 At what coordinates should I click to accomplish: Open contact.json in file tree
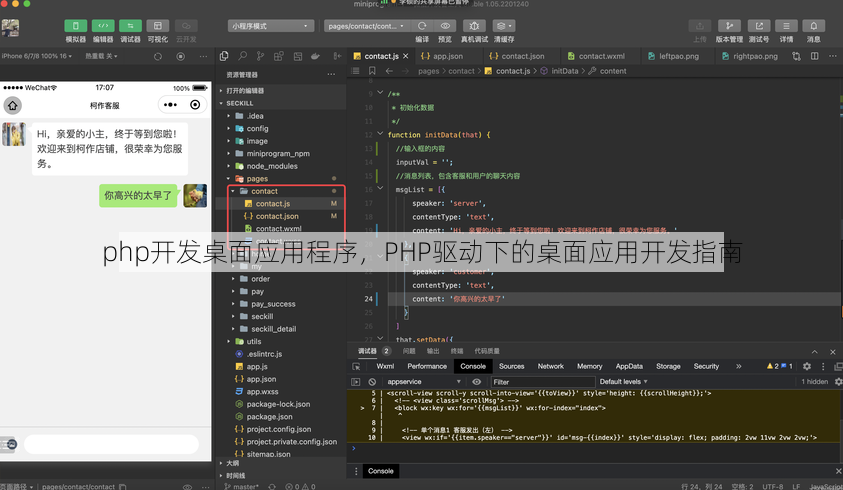[277, 216]
